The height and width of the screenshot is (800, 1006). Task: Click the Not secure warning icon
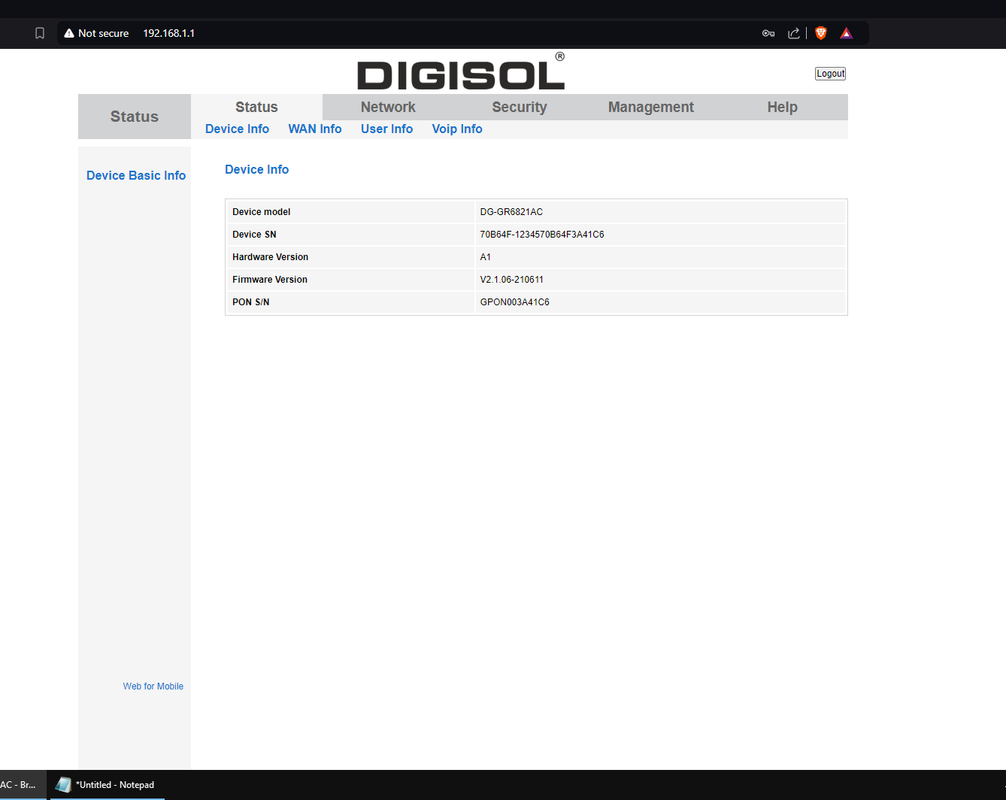coord(69,33)
